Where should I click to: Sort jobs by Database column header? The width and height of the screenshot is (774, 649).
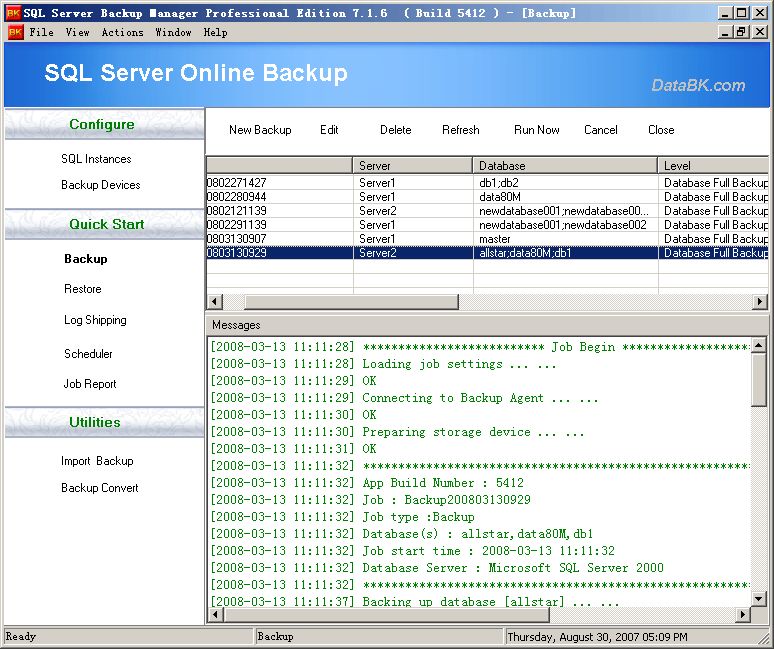coord(564,165)
